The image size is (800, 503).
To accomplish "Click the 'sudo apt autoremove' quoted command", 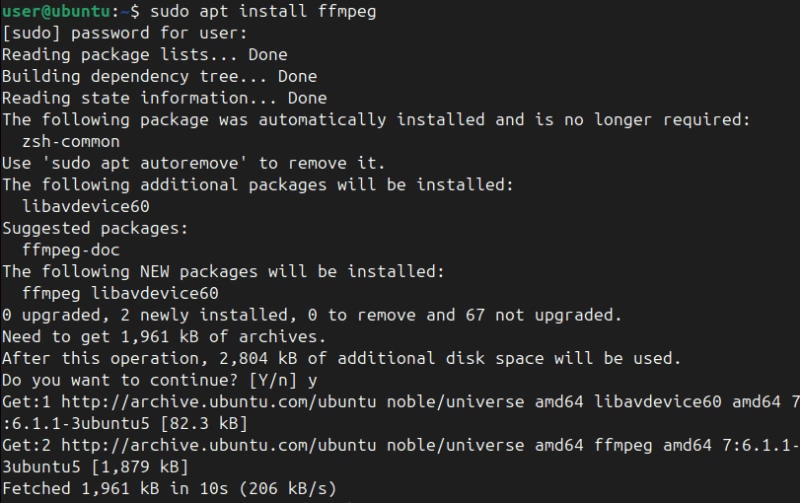I will tap(145, 163).
